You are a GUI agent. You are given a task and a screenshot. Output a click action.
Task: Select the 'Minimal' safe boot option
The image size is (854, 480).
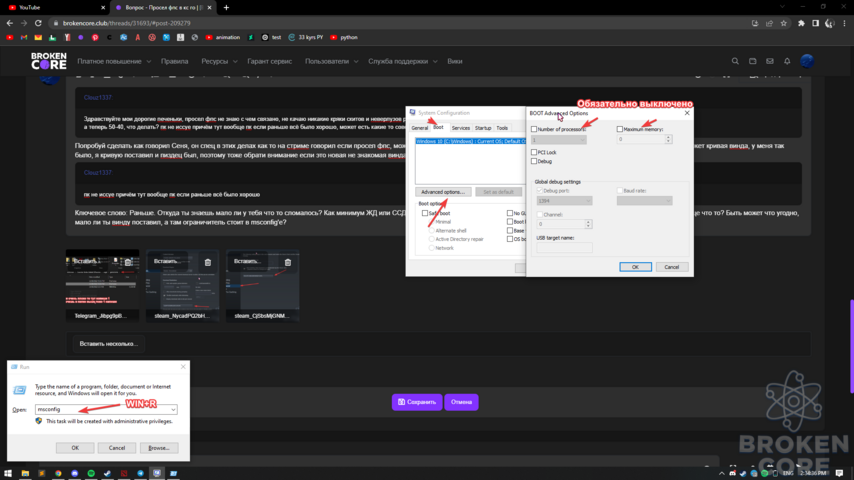coord(431,222)
